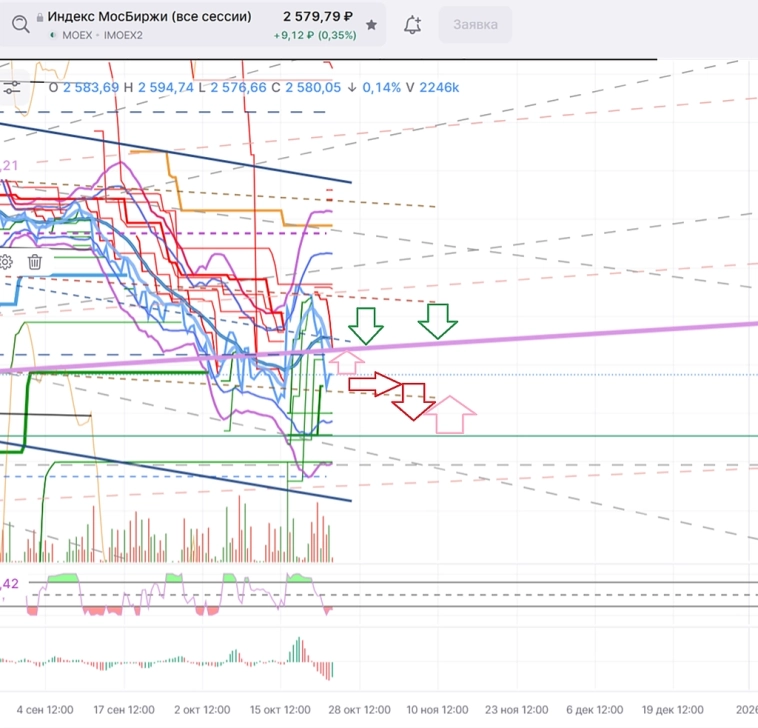The image size is (758, 728).
Task: Open price alert bell icon
Action: tap(412, 24)
